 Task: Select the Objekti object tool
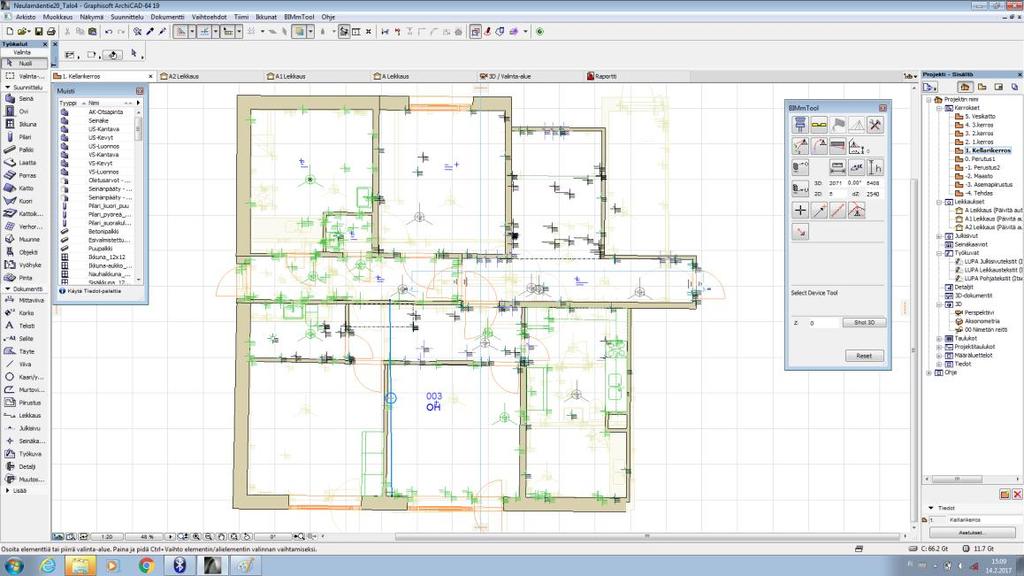tap(24, 252)
